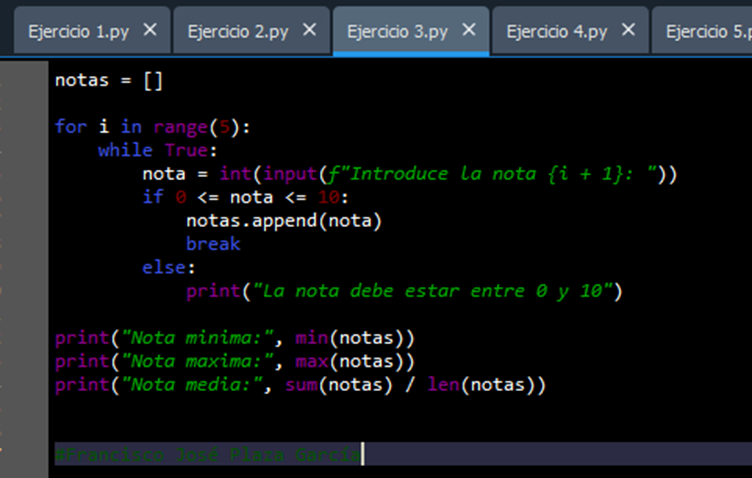Select the Ejercicio 4.py tab
Viewport: 752px width, 478px height.
point(556,31)
